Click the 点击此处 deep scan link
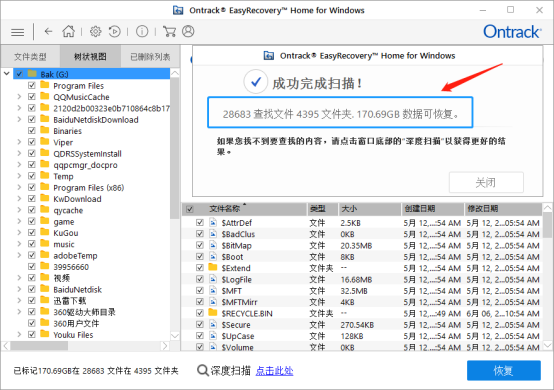Screen dimensions: 554x390 (274, 371)
